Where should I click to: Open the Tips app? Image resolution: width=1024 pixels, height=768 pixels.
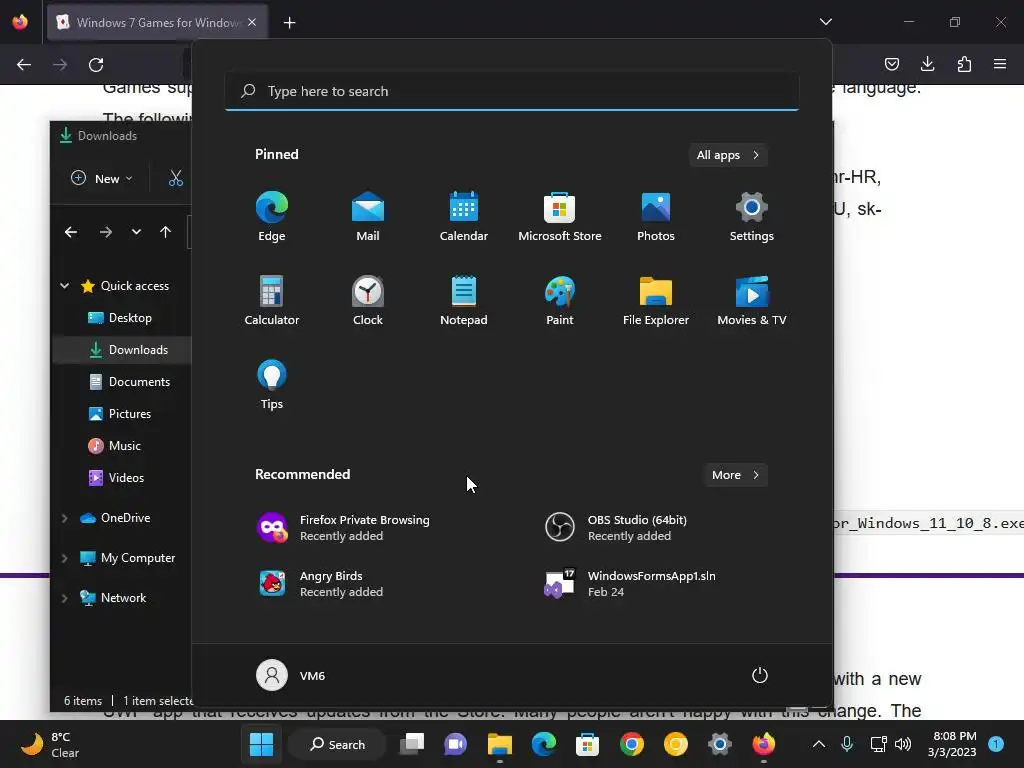272,385
